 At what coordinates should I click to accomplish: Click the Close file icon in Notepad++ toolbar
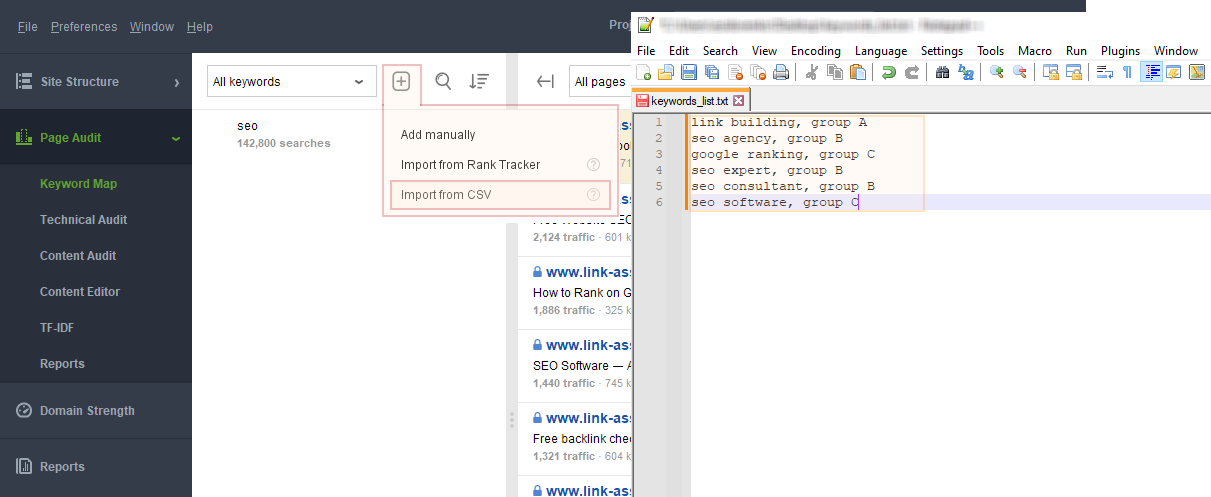point(735,72)
